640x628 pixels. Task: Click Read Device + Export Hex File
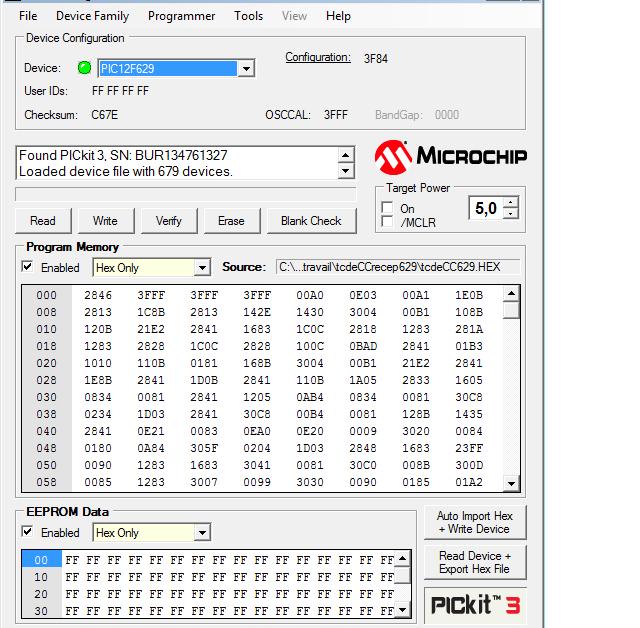[x=475, y=562]
